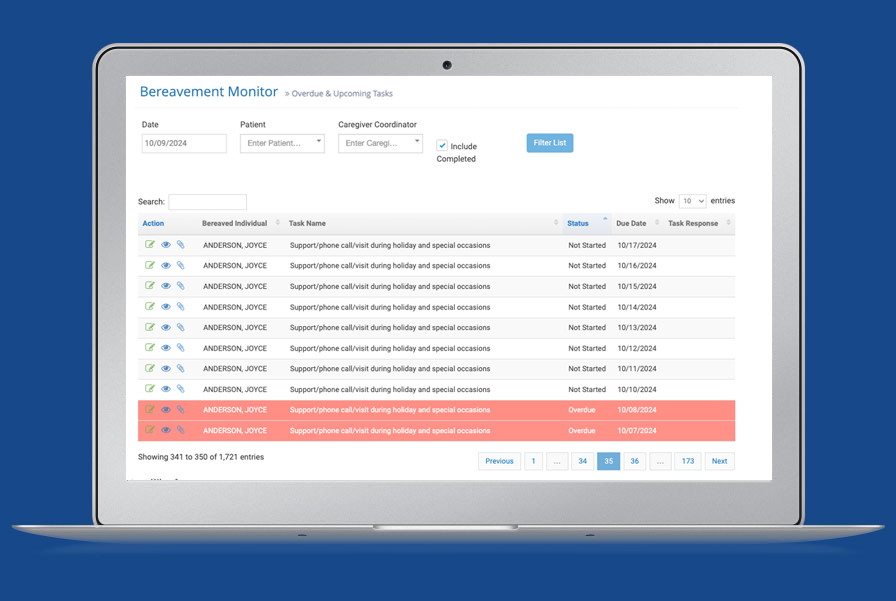Viewport: 896px width, 601px height.
Task: Click Overdue status for 10/07/2024 row
Action: [x=582, y=430]
